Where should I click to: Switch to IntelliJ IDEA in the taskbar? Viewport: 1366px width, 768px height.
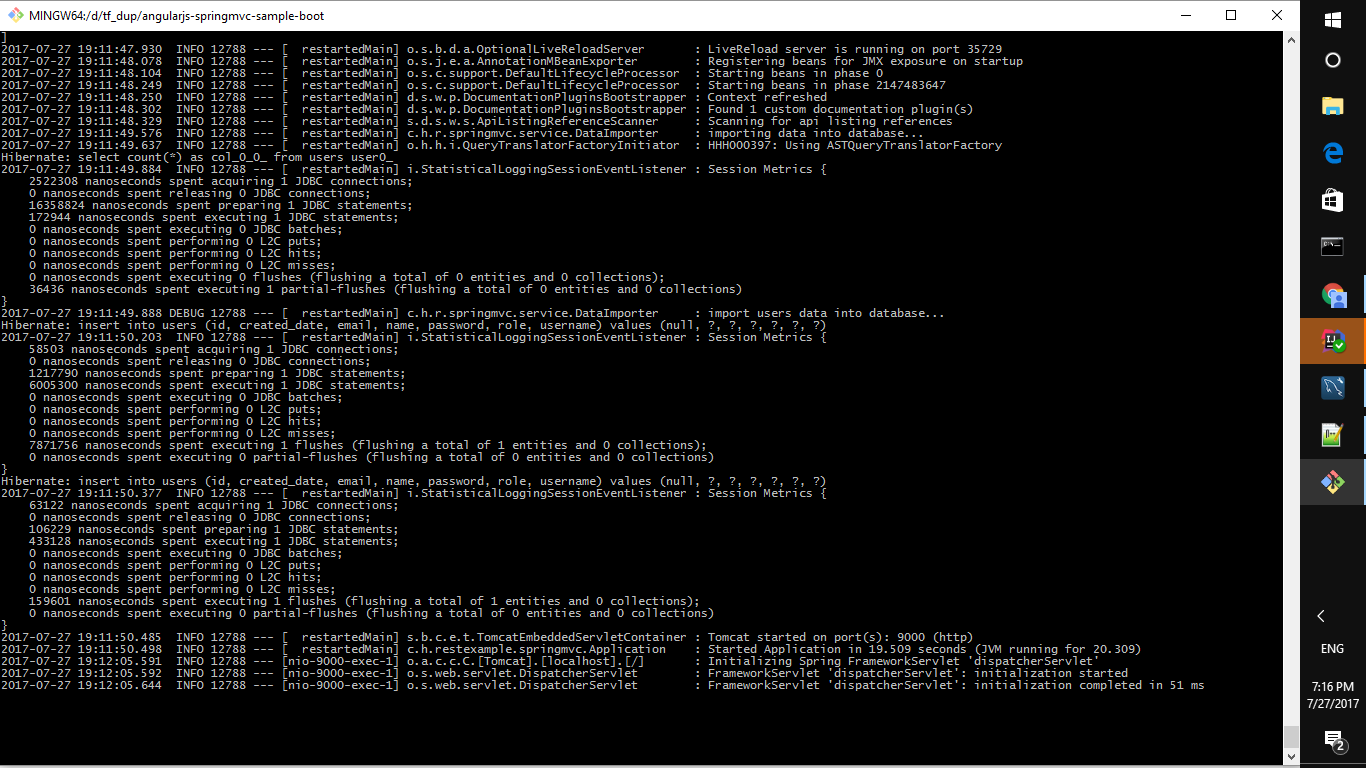[x=1333, y=341]
